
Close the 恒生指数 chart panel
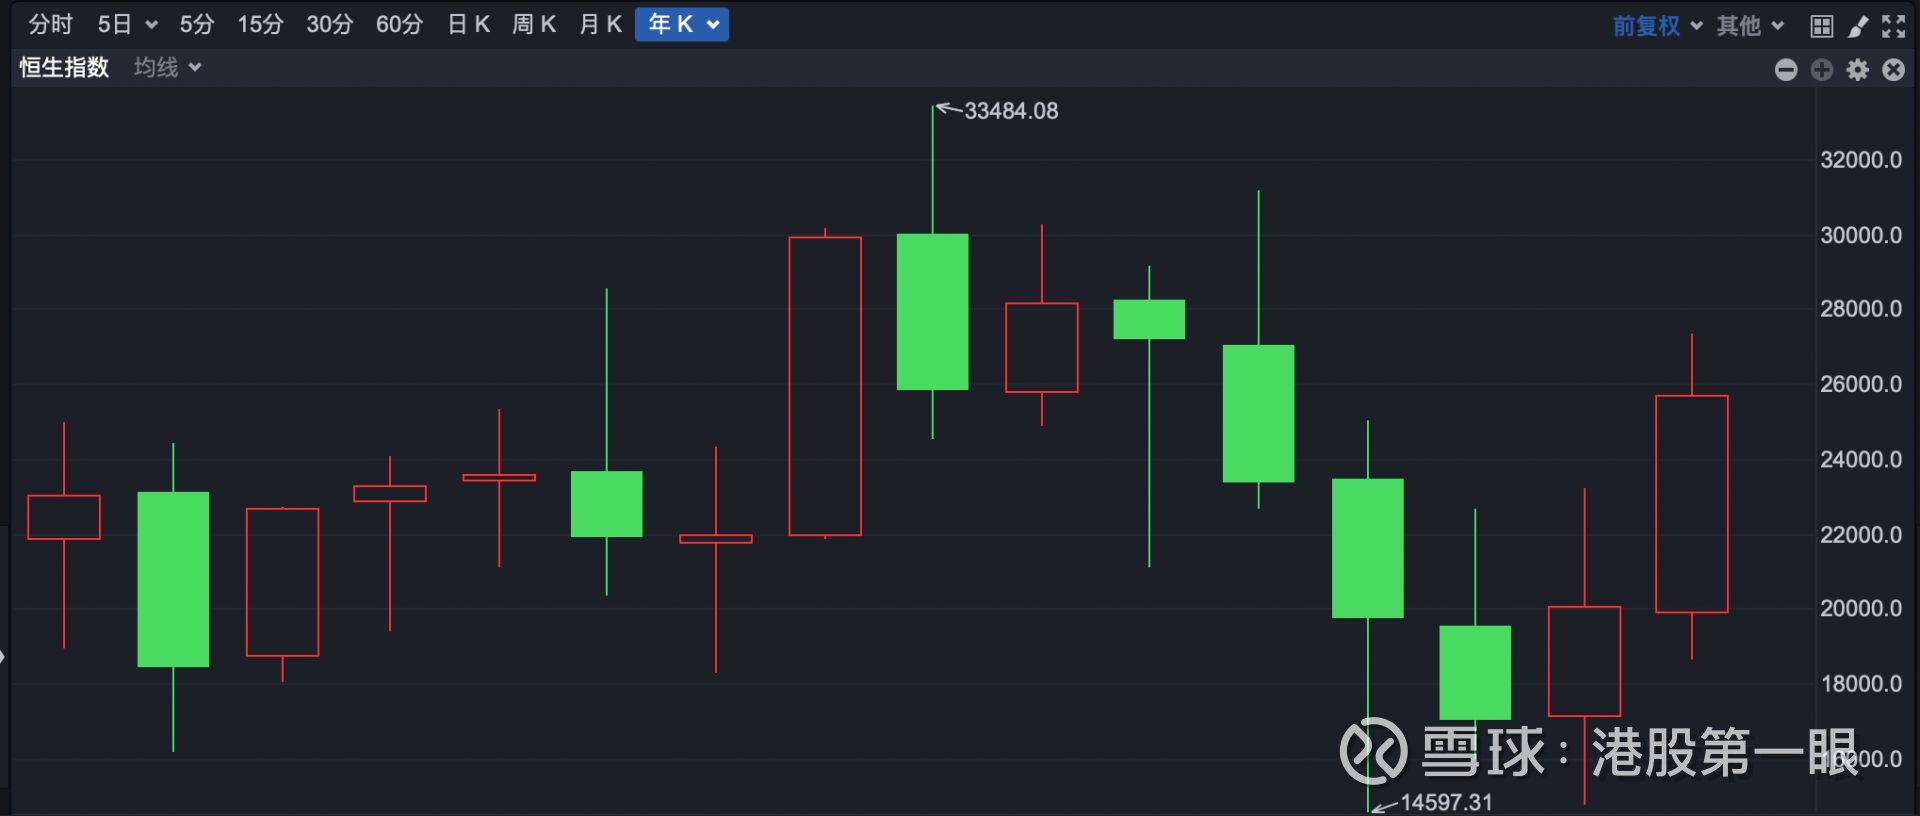(x=1894, y=69)
